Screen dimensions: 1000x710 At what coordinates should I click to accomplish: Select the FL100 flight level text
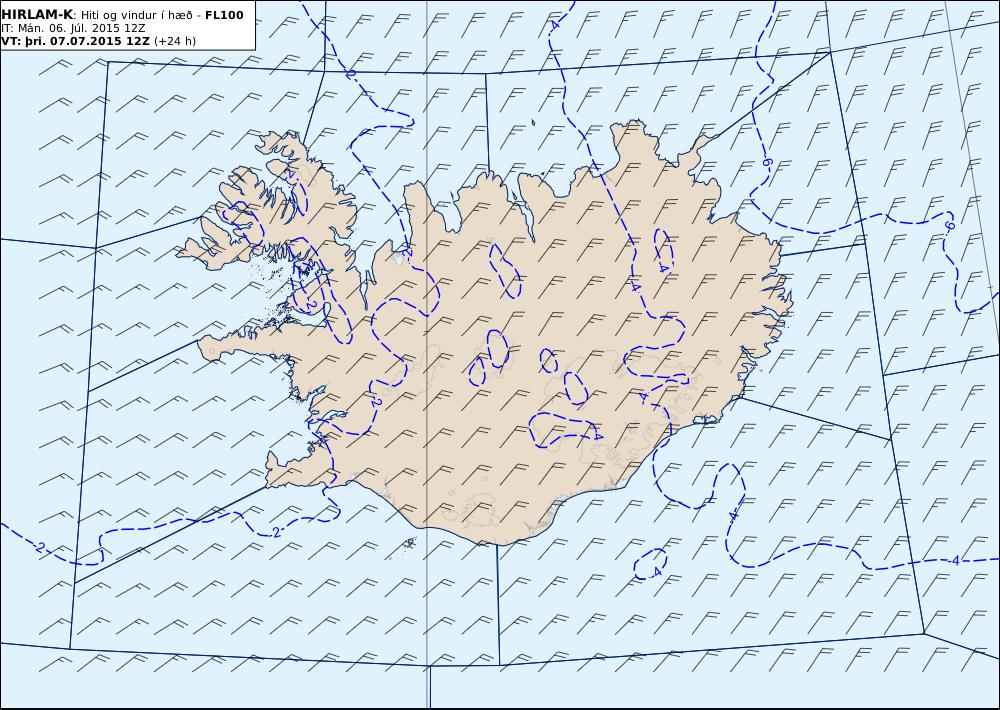[224, 15]
